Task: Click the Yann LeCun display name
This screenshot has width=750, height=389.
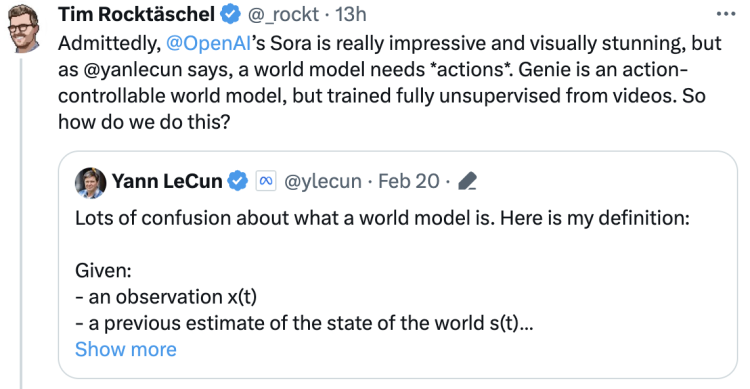Action: [167, 181]
